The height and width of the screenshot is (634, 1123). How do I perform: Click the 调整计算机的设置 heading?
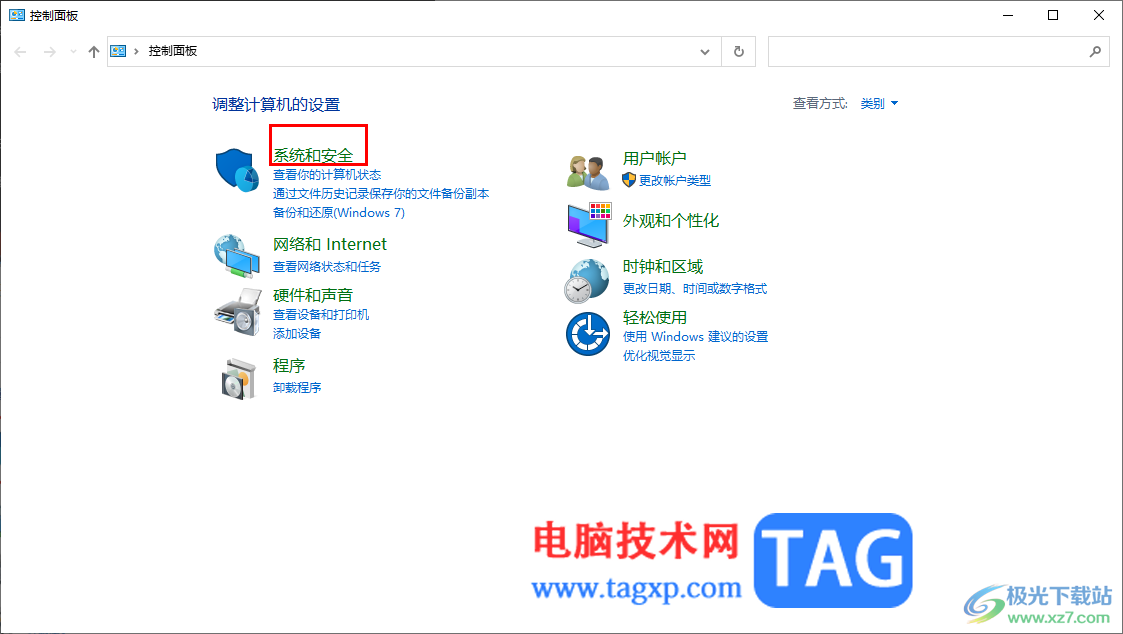276,105
